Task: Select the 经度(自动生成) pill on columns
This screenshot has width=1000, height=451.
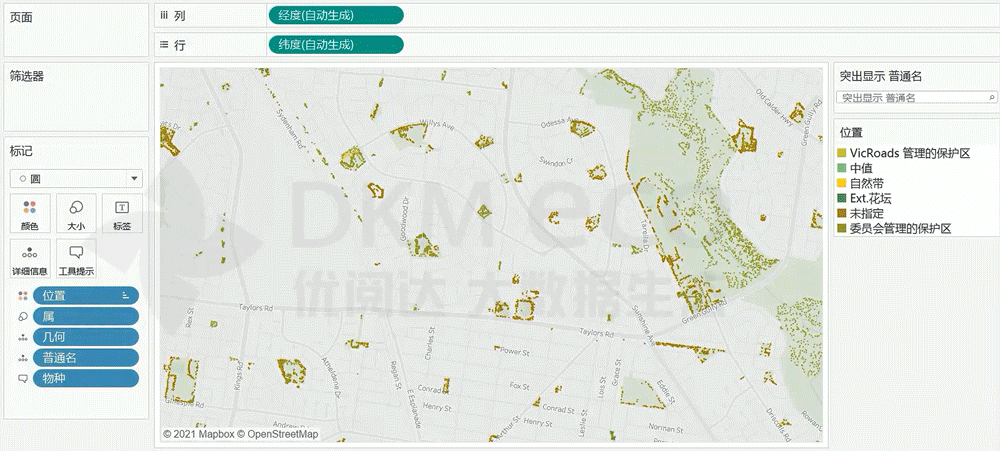Action: 335,15
